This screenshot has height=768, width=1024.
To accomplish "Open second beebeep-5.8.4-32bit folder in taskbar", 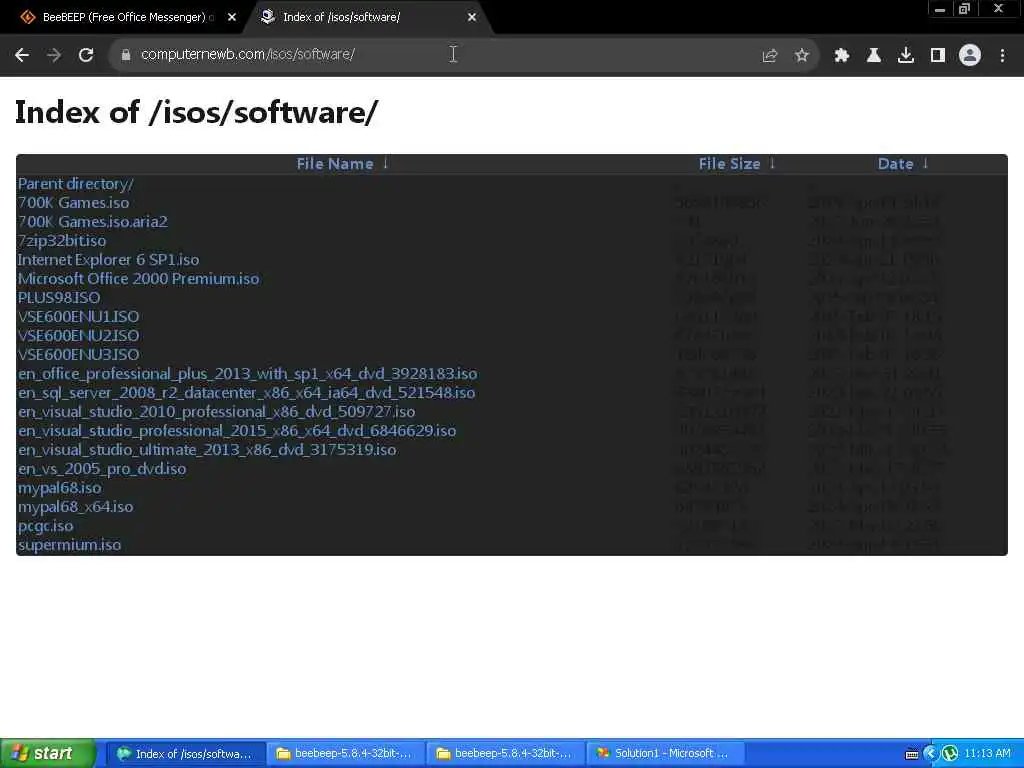I will 505,754.
